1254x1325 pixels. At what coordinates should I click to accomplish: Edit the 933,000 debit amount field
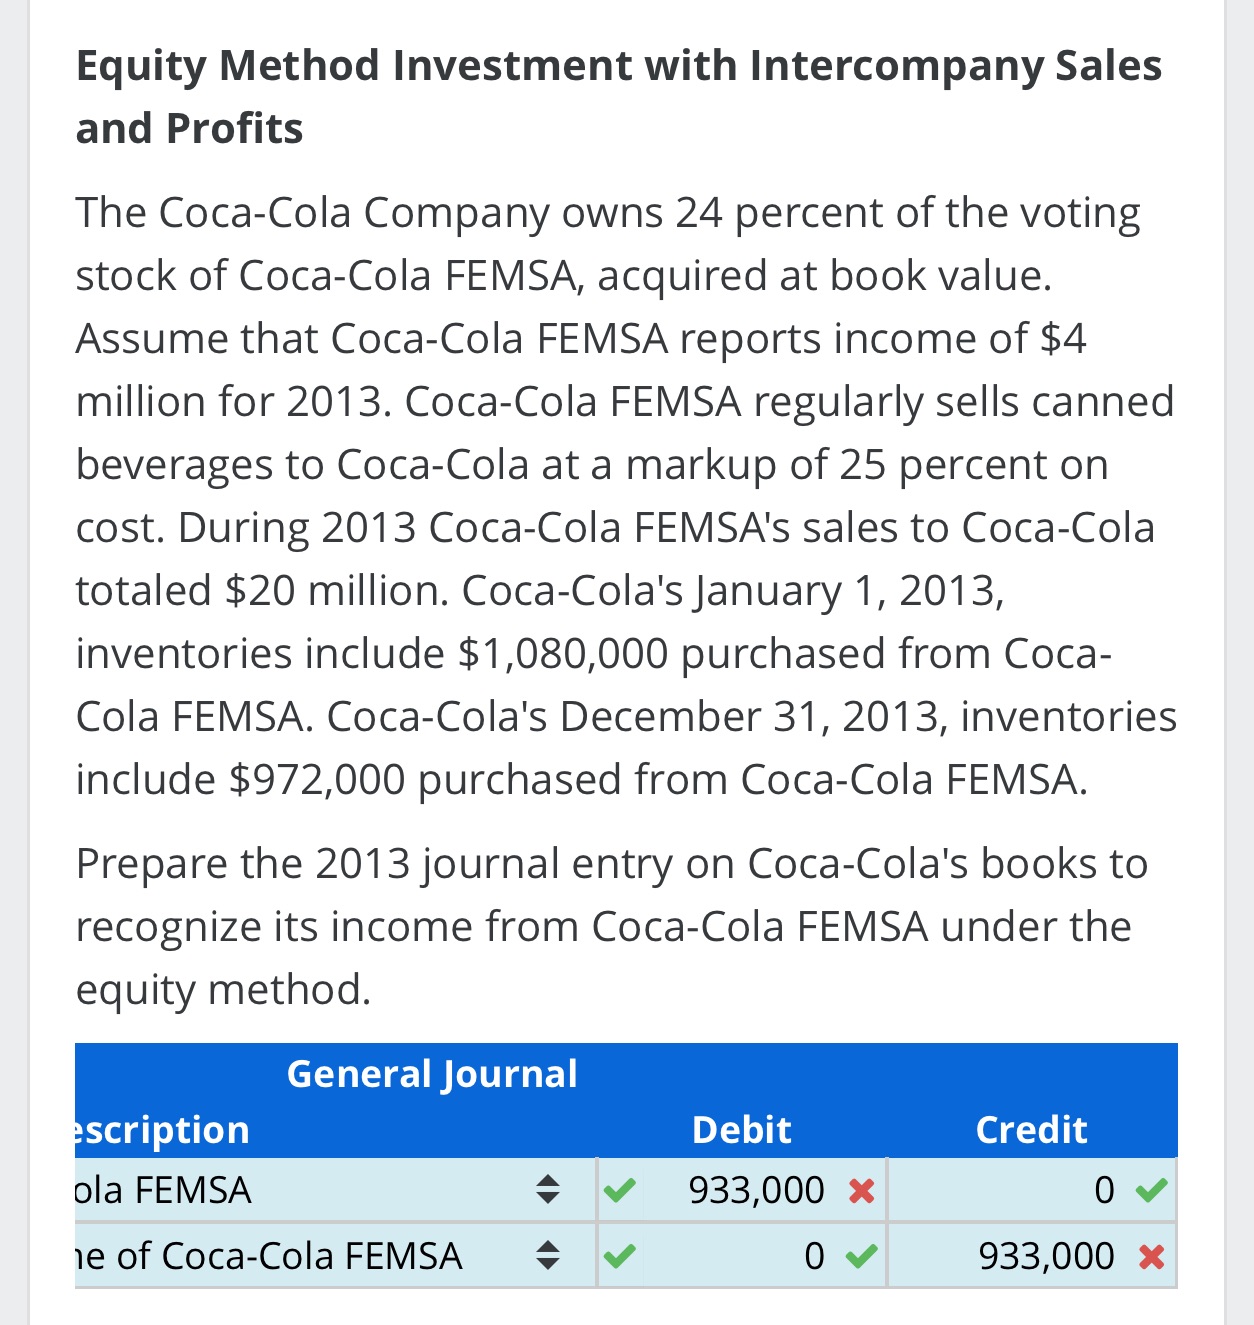tap(756, 1190)
